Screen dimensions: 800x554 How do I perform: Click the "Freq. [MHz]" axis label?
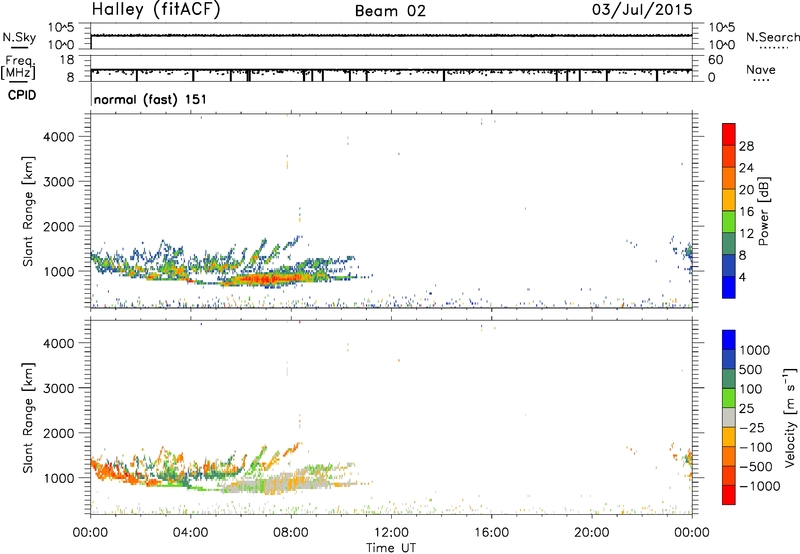(x=18, y=68)
